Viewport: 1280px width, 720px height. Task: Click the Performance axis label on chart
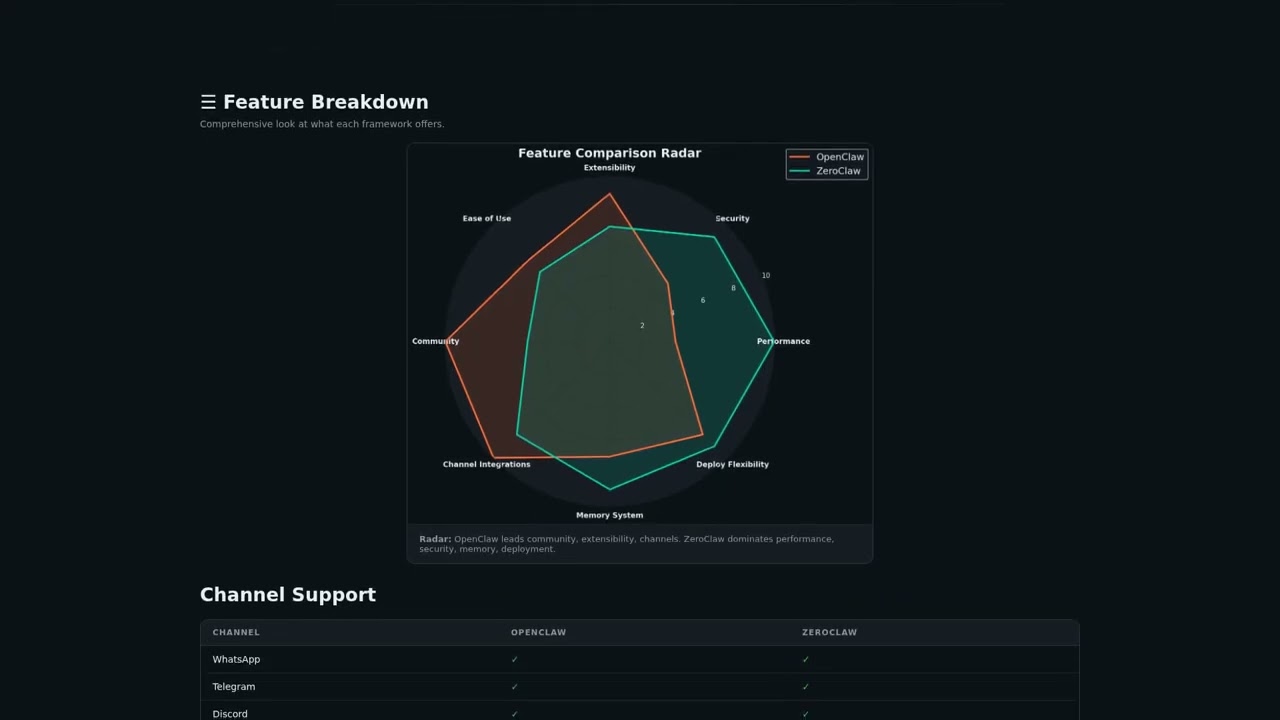(x=783, y=341)
